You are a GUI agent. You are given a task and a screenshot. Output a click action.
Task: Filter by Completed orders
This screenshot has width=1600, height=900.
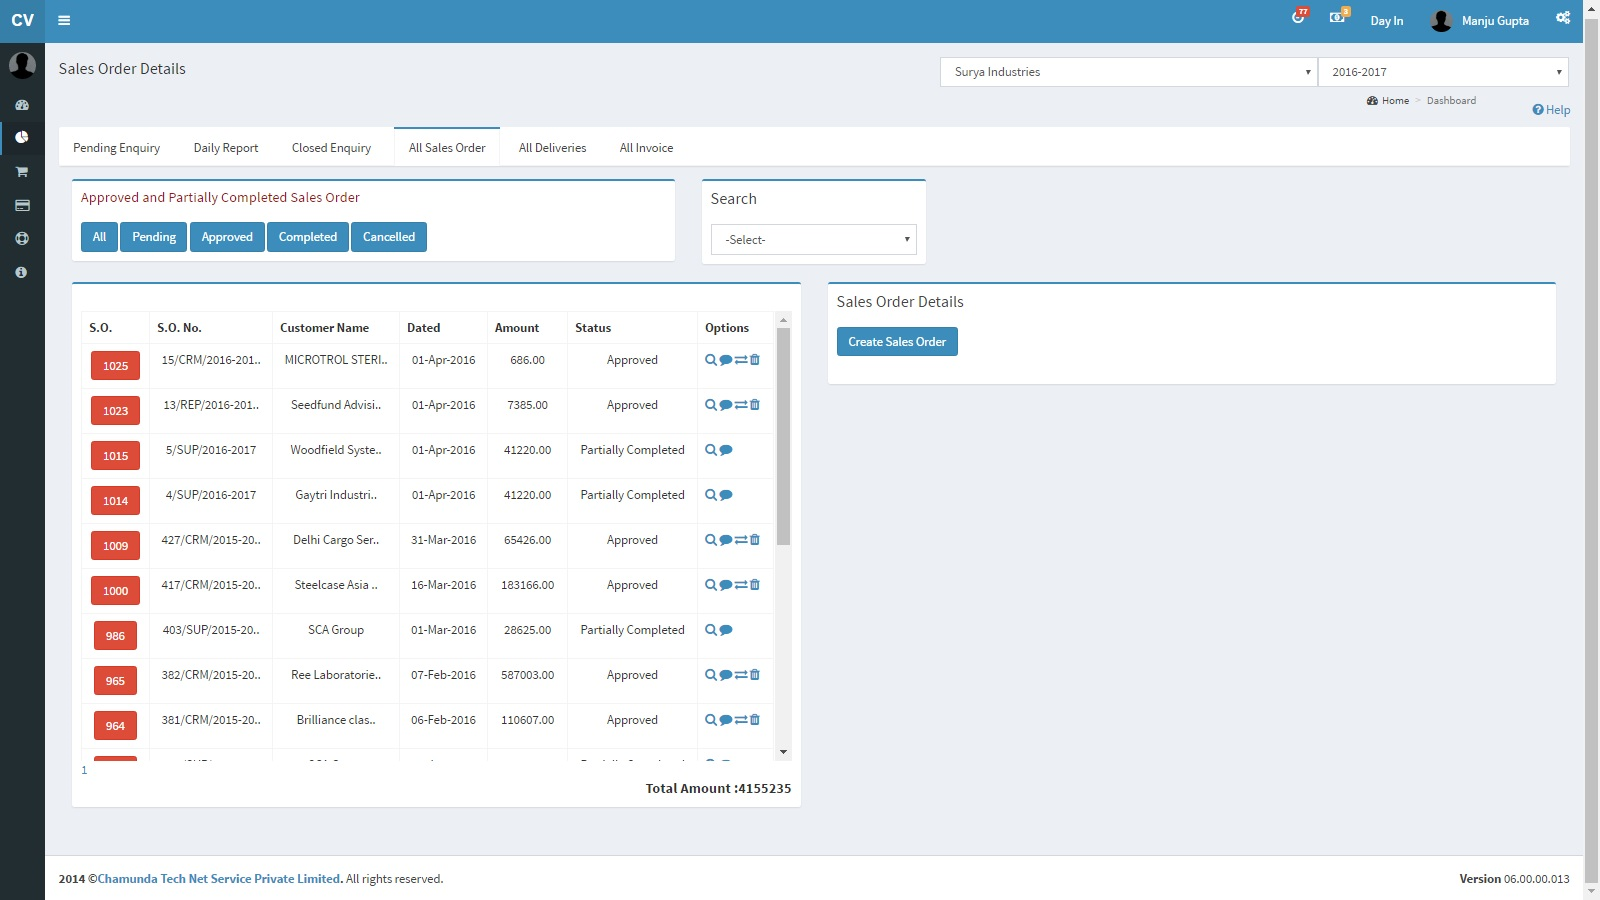pos(308,237)
